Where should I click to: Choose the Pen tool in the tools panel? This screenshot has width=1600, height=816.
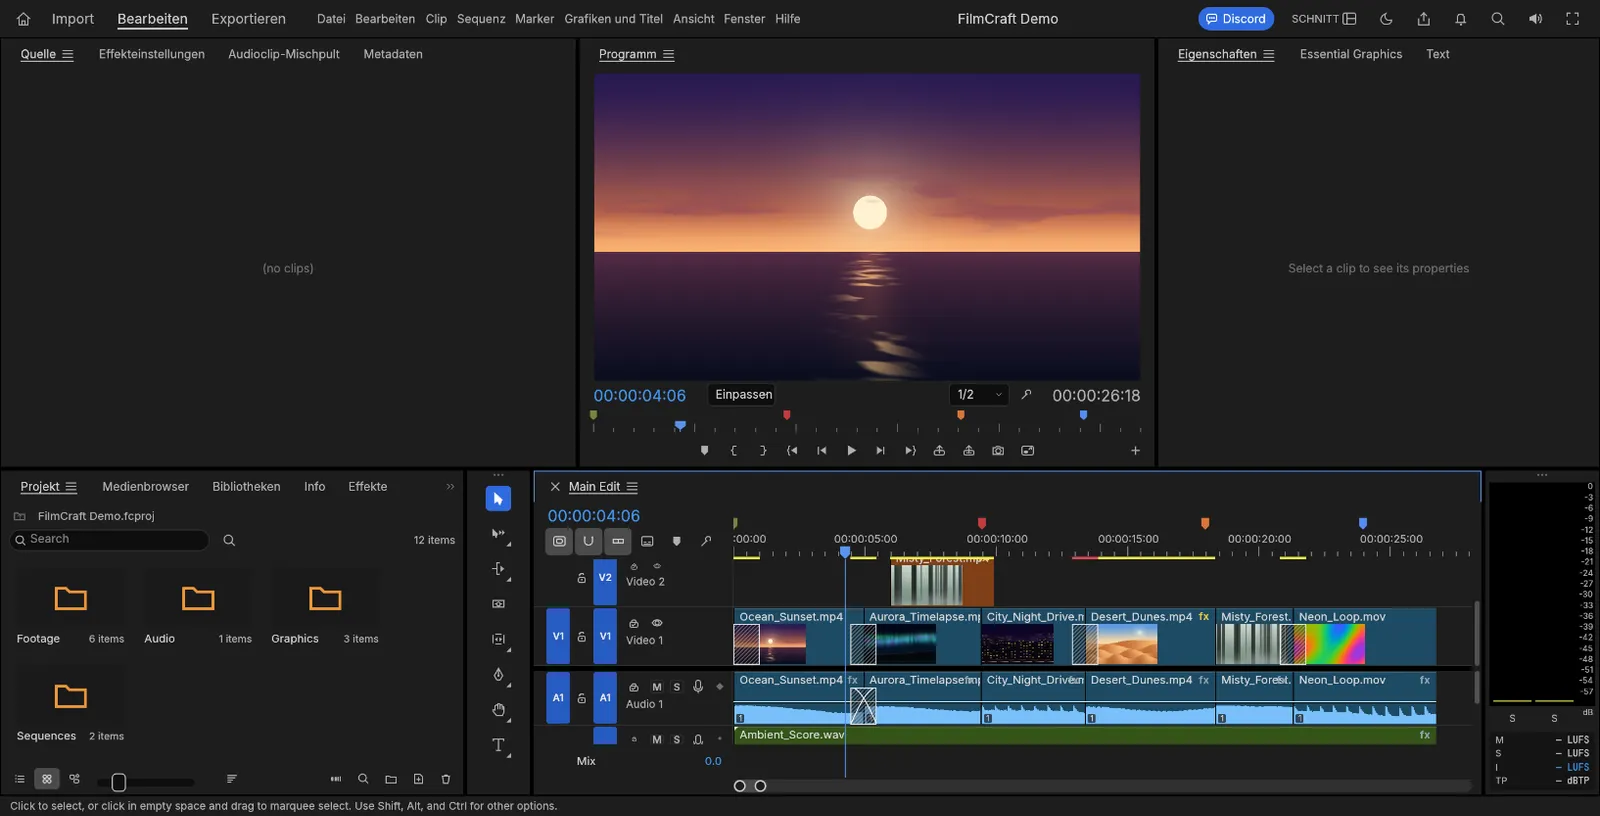coord(498,675)
